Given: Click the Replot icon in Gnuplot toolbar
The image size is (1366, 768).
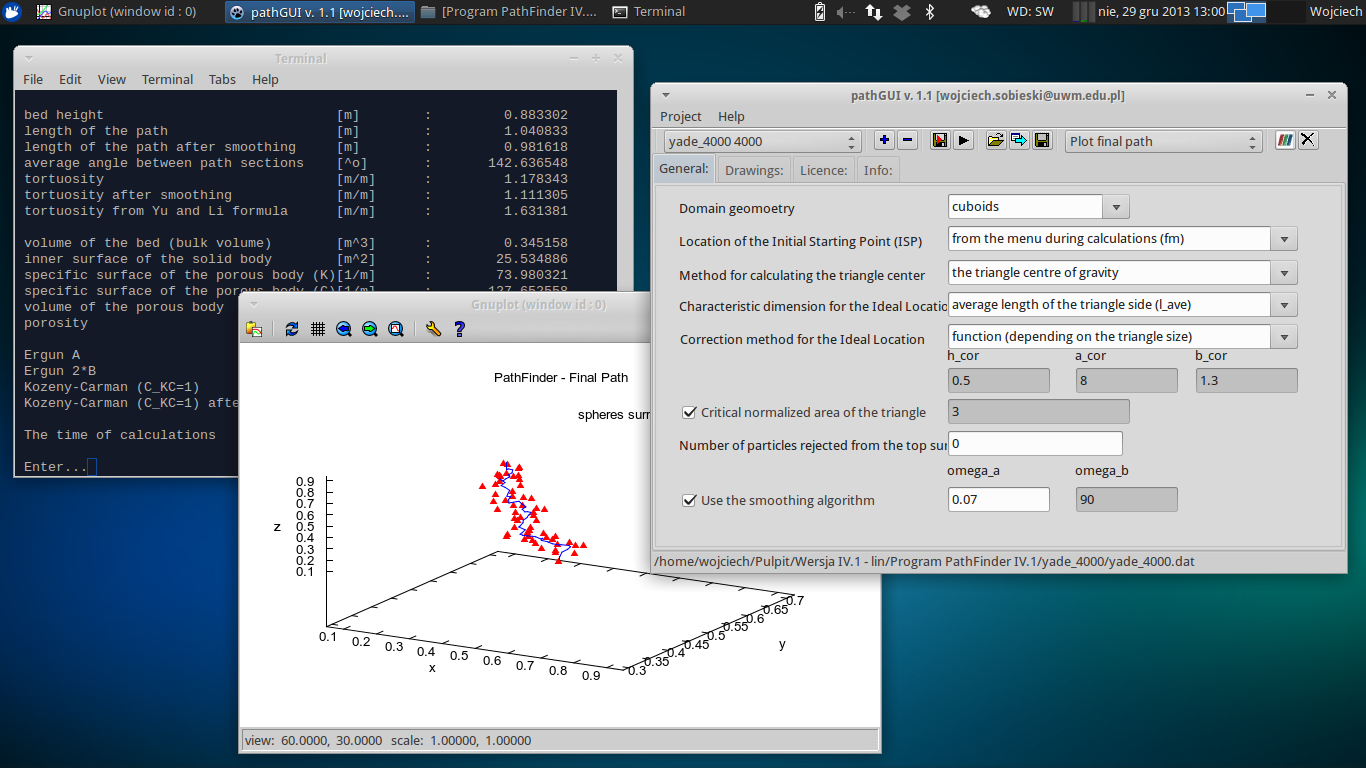Looking at the screenshot, I should point(292,329).
